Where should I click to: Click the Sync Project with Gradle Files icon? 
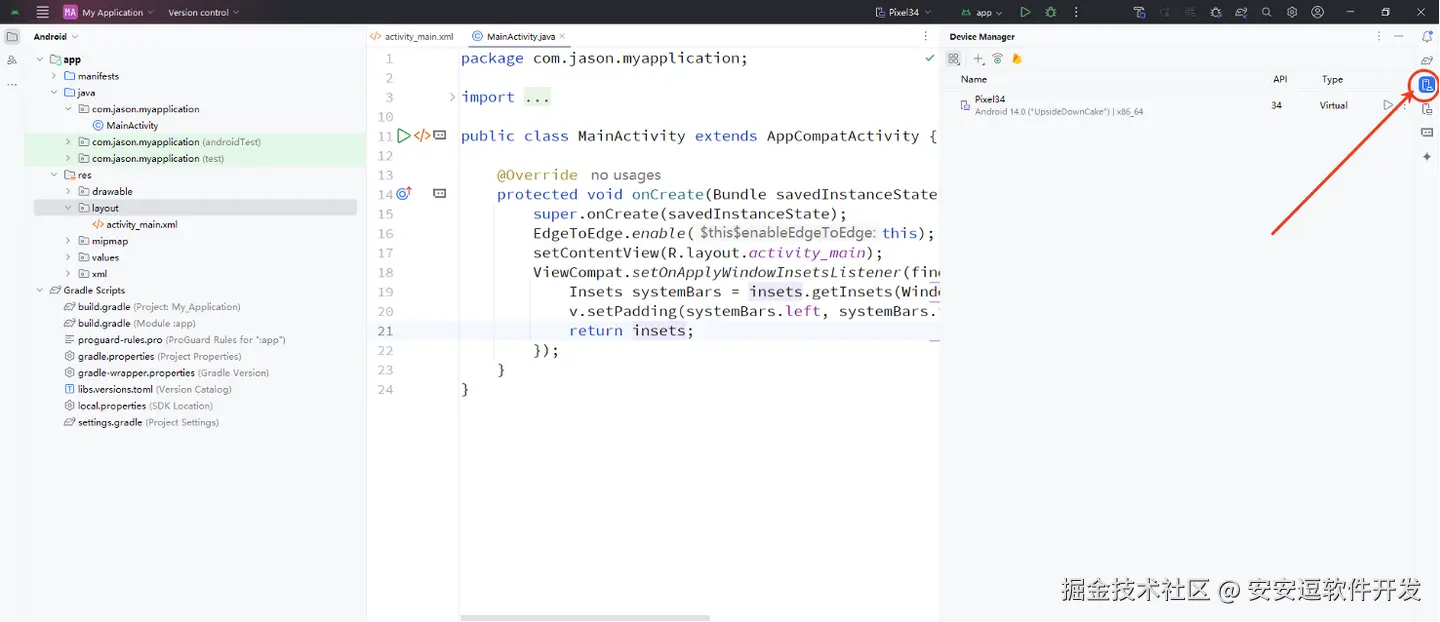(x=1241, y=12)
